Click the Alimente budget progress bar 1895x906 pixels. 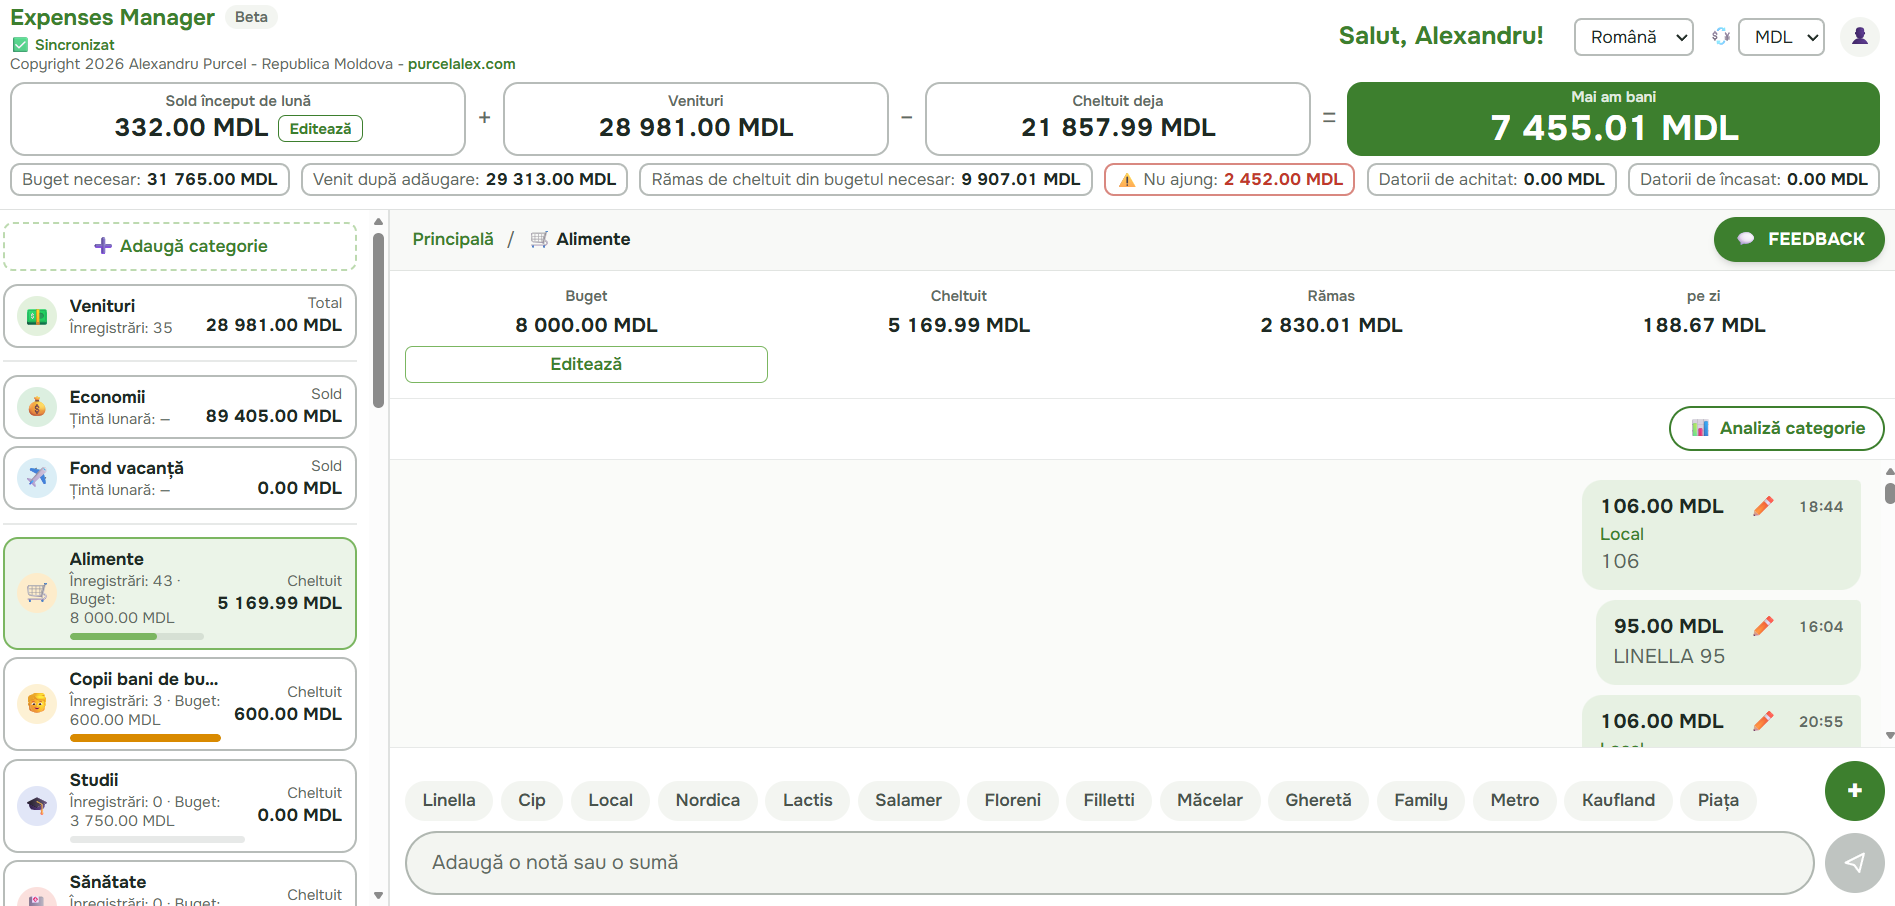(x=137, y=636)
